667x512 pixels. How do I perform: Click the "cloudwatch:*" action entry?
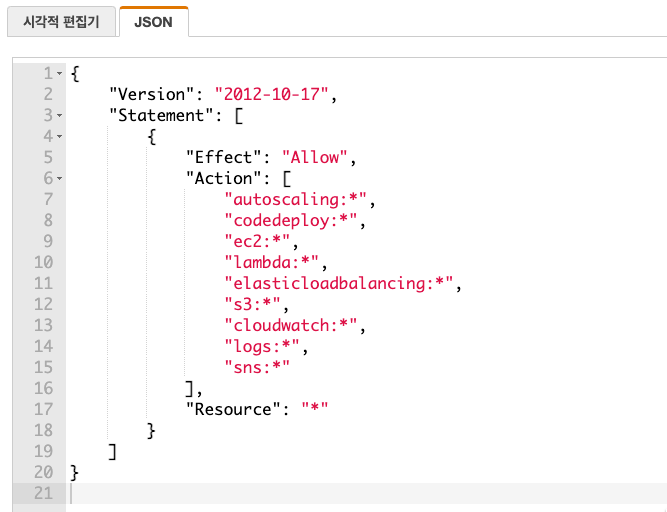[291, 325]
